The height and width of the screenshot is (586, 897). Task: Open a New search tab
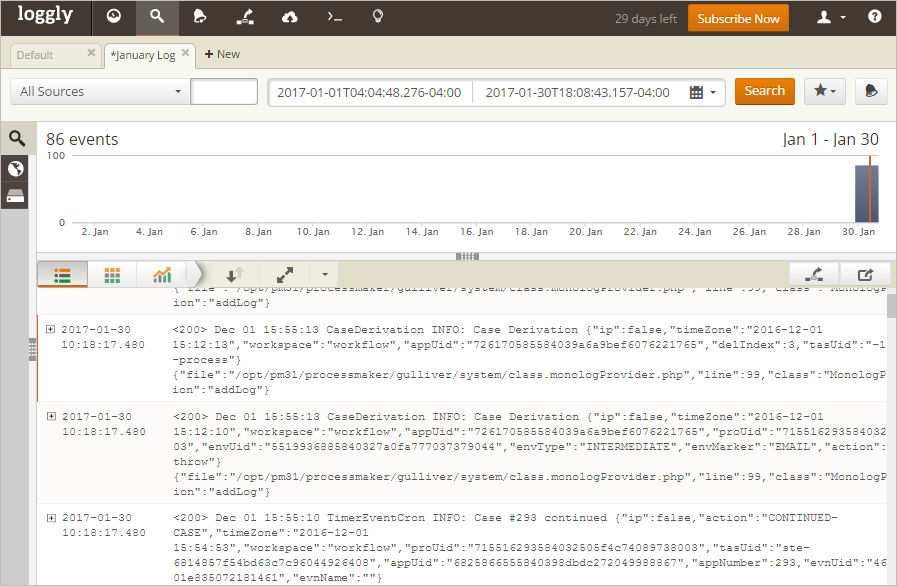pos(222,55)
